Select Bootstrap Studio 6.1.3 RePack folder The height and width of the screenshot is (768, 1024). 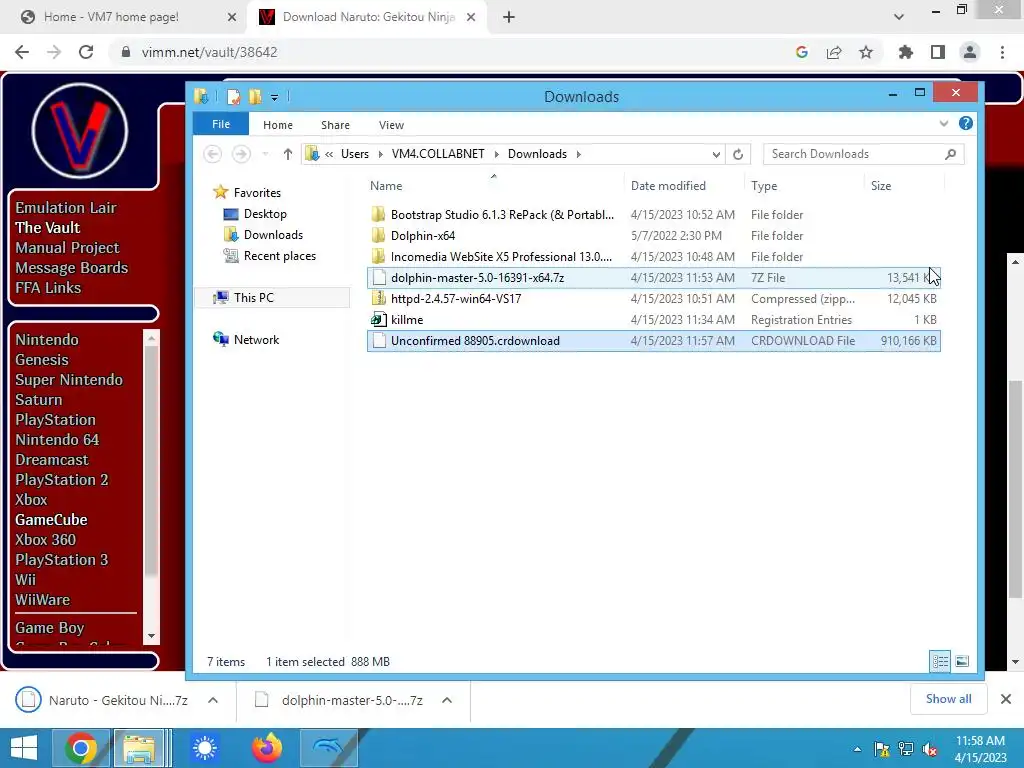(654, 215)
